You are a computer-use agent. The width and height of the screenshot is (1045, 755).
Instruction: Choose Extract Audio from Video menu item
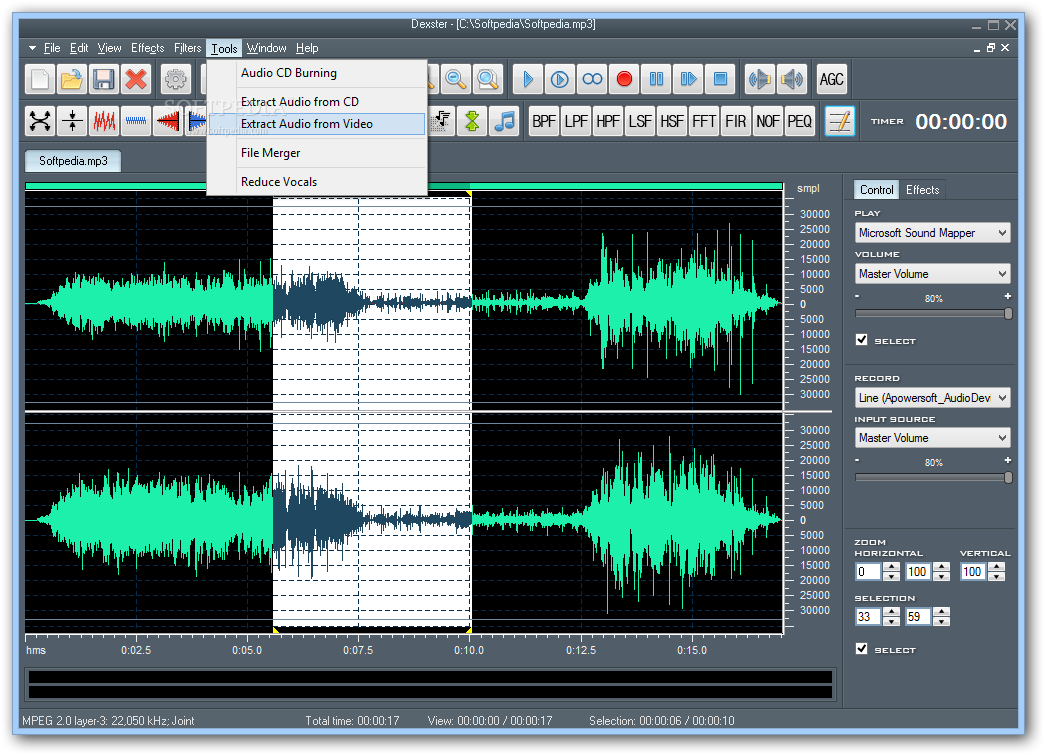point(307,124)
